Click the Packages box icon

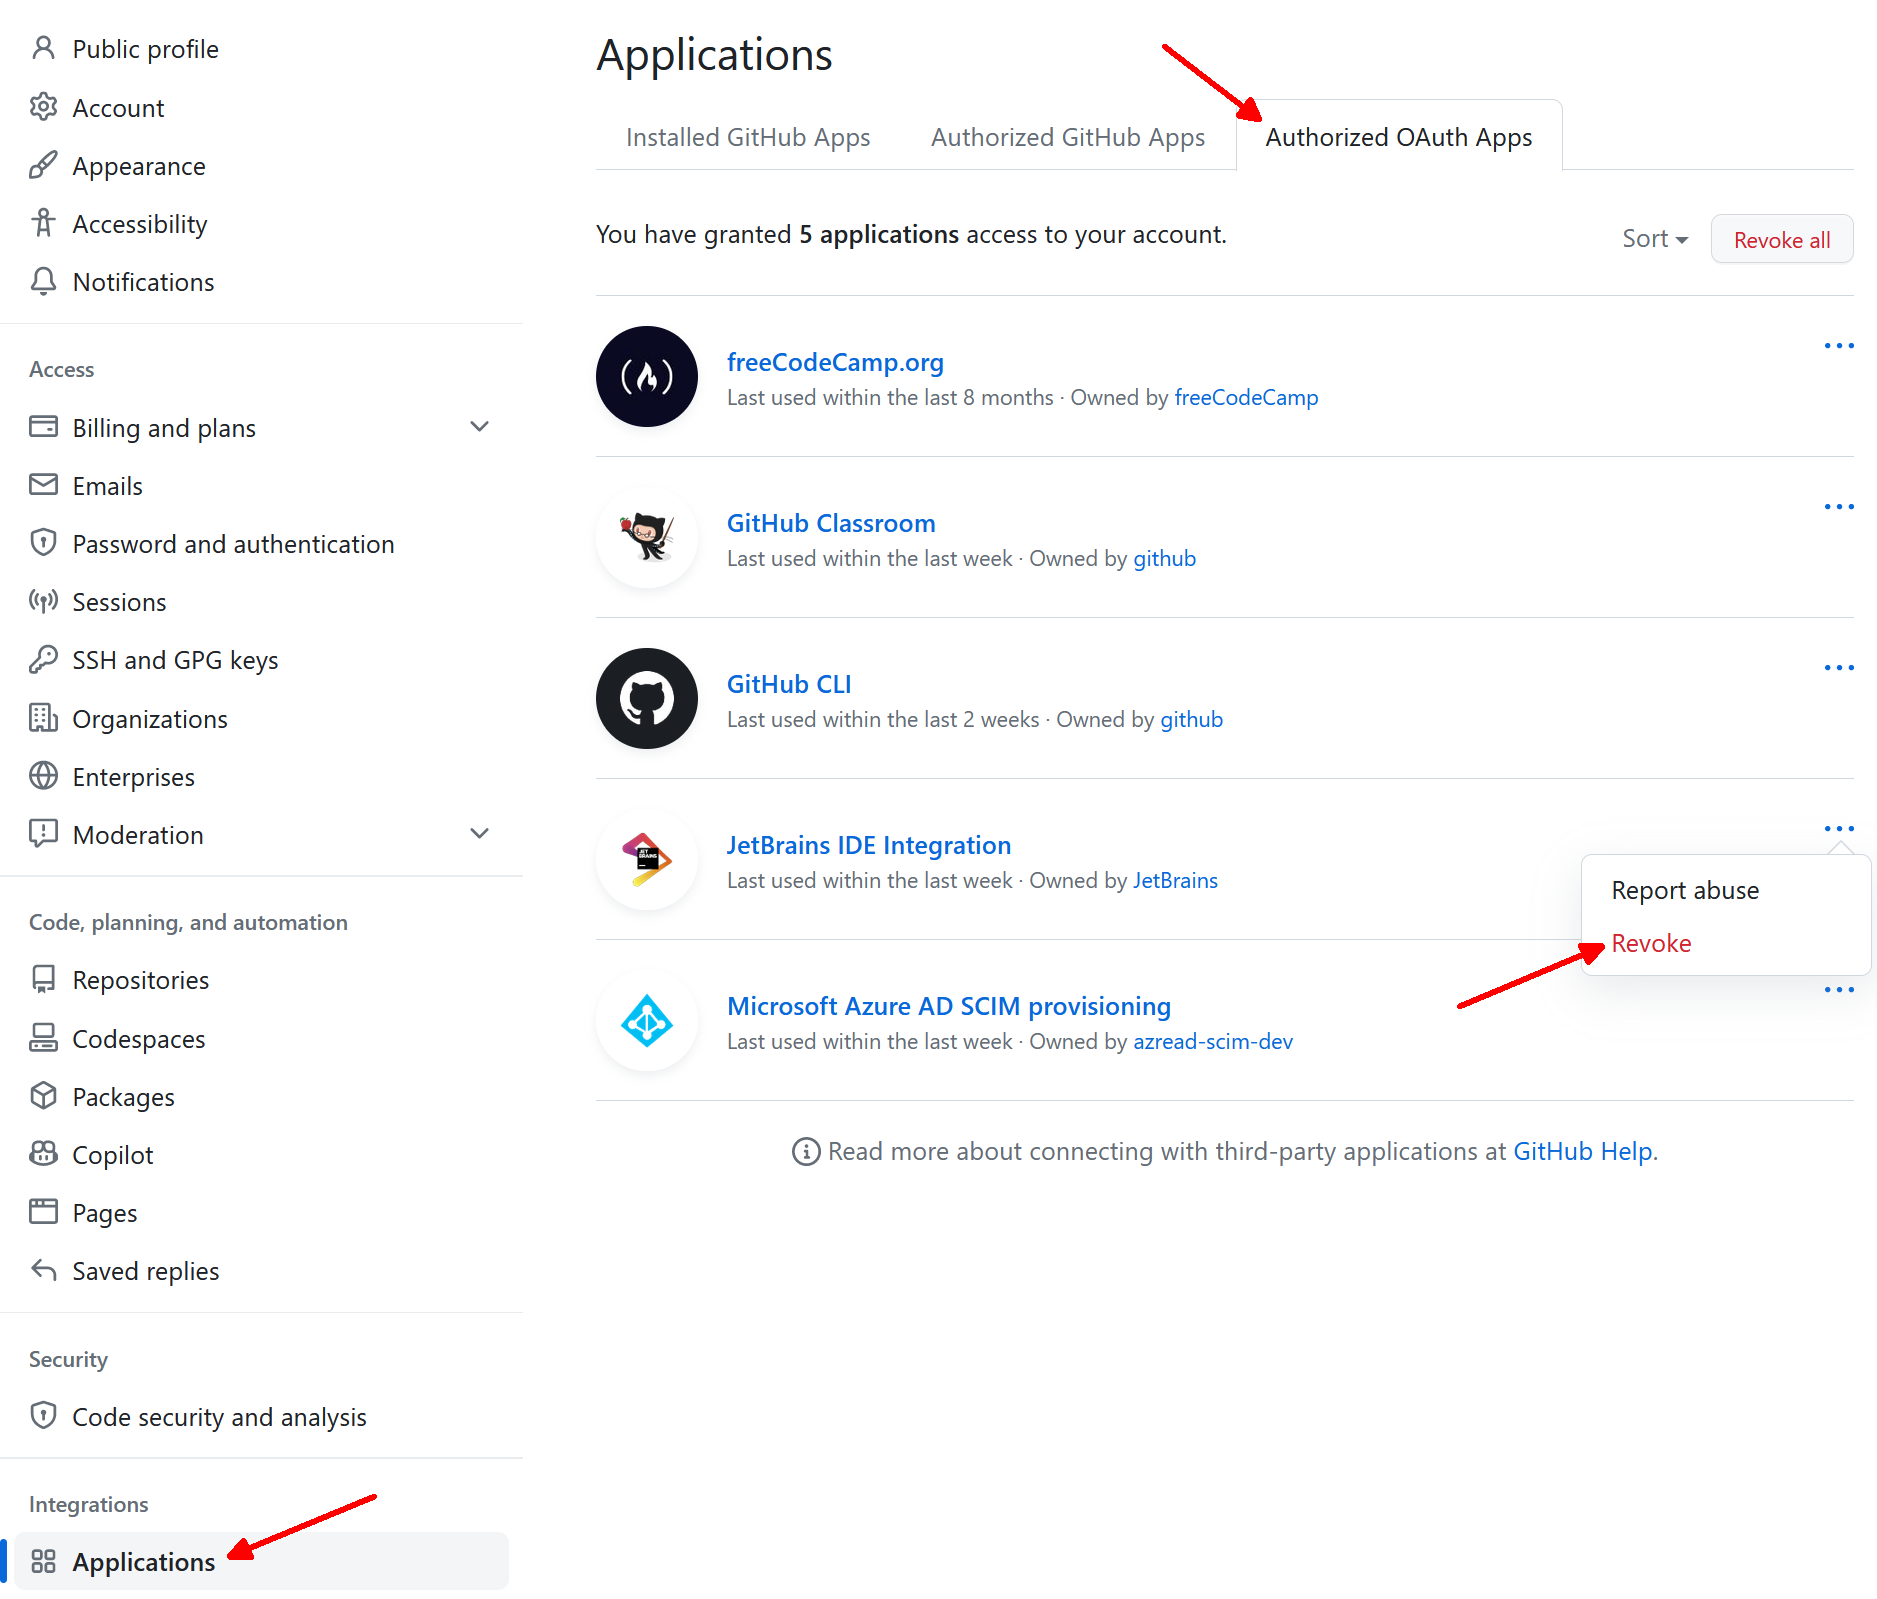(43, 1096)
